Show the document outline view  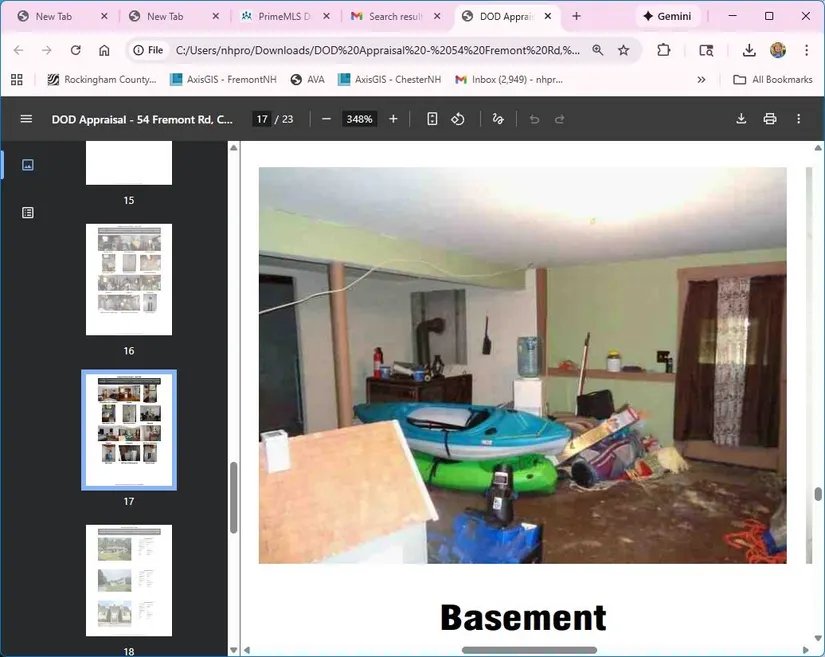28,212
